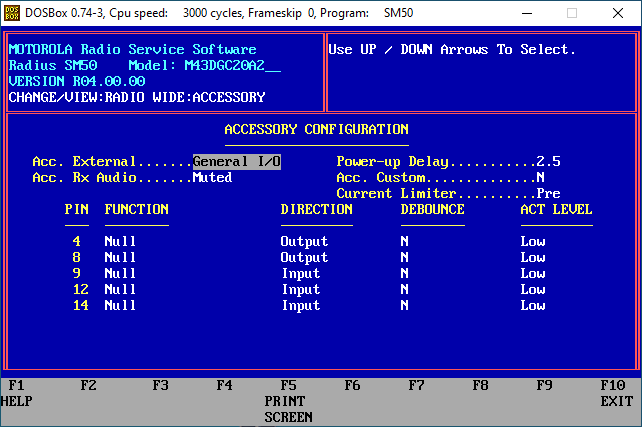Click the F8 function key label

coord(480,385)
